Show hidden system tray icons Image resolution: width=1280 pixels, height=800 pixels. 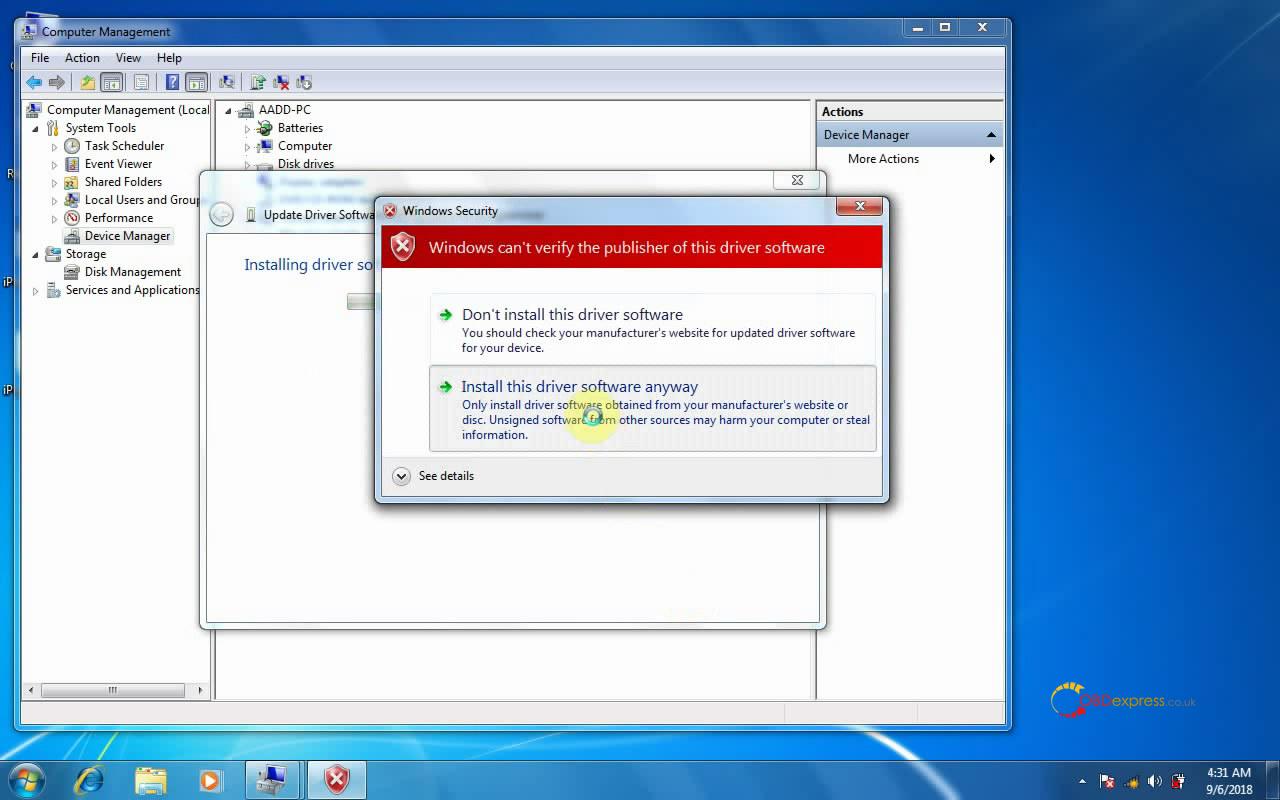click(x=1082, y=781)
